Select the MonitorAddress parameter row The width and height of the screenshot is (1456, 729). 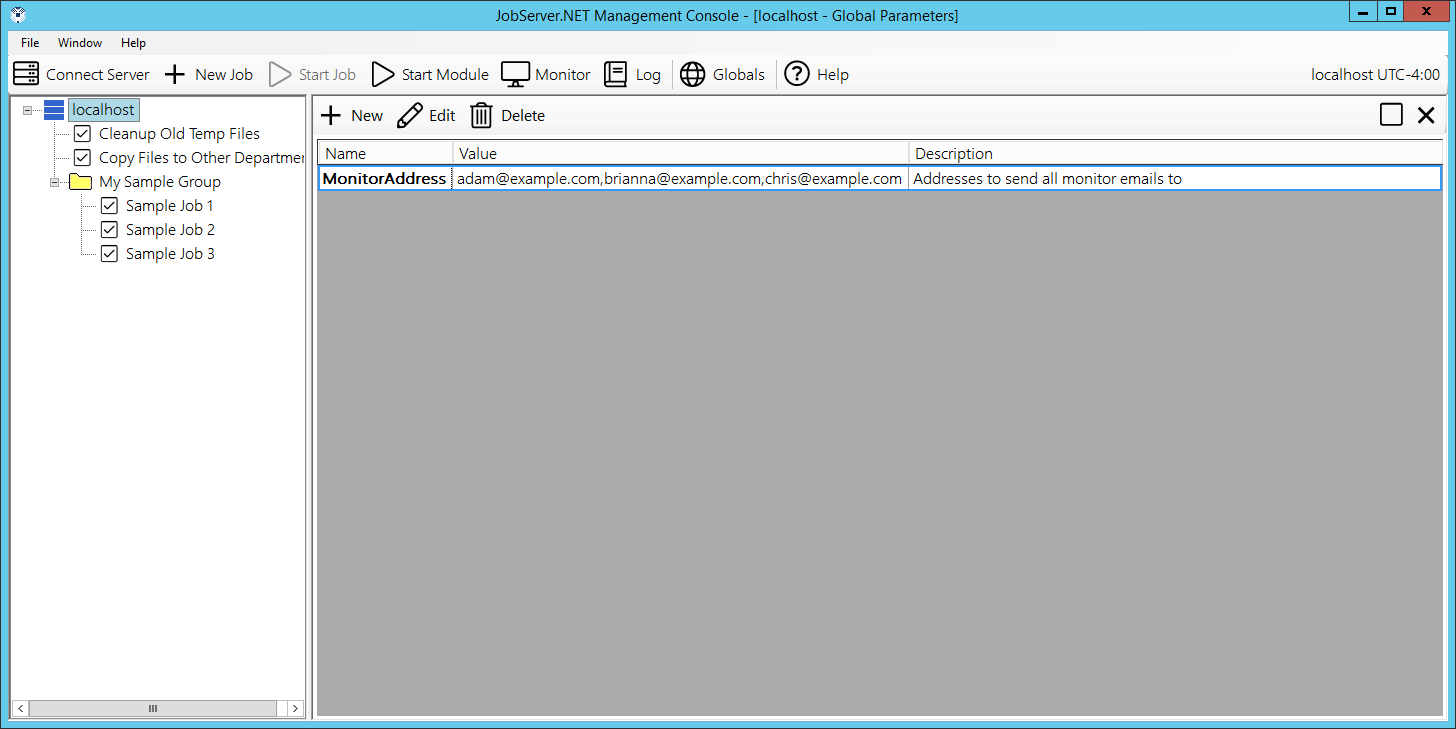384,179
